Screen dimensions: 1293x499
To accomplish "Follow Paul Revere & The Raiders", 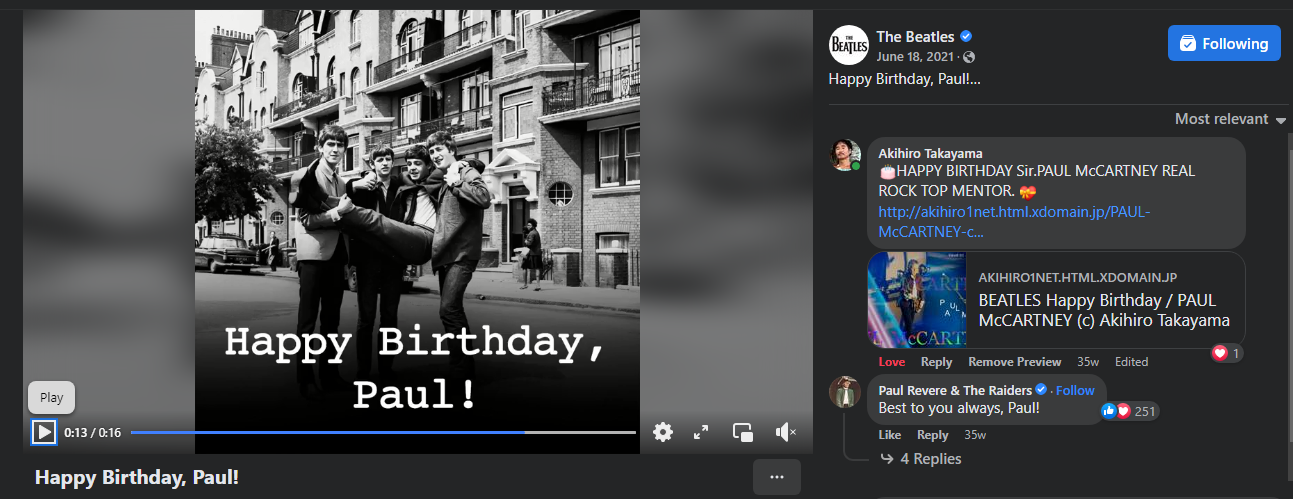I will point(1075,390).
